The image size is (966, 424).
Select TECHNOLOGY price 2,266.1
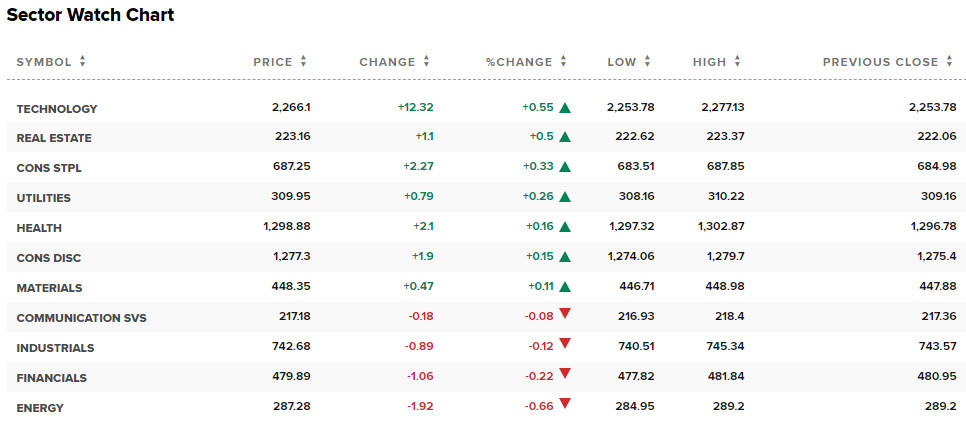291,107
